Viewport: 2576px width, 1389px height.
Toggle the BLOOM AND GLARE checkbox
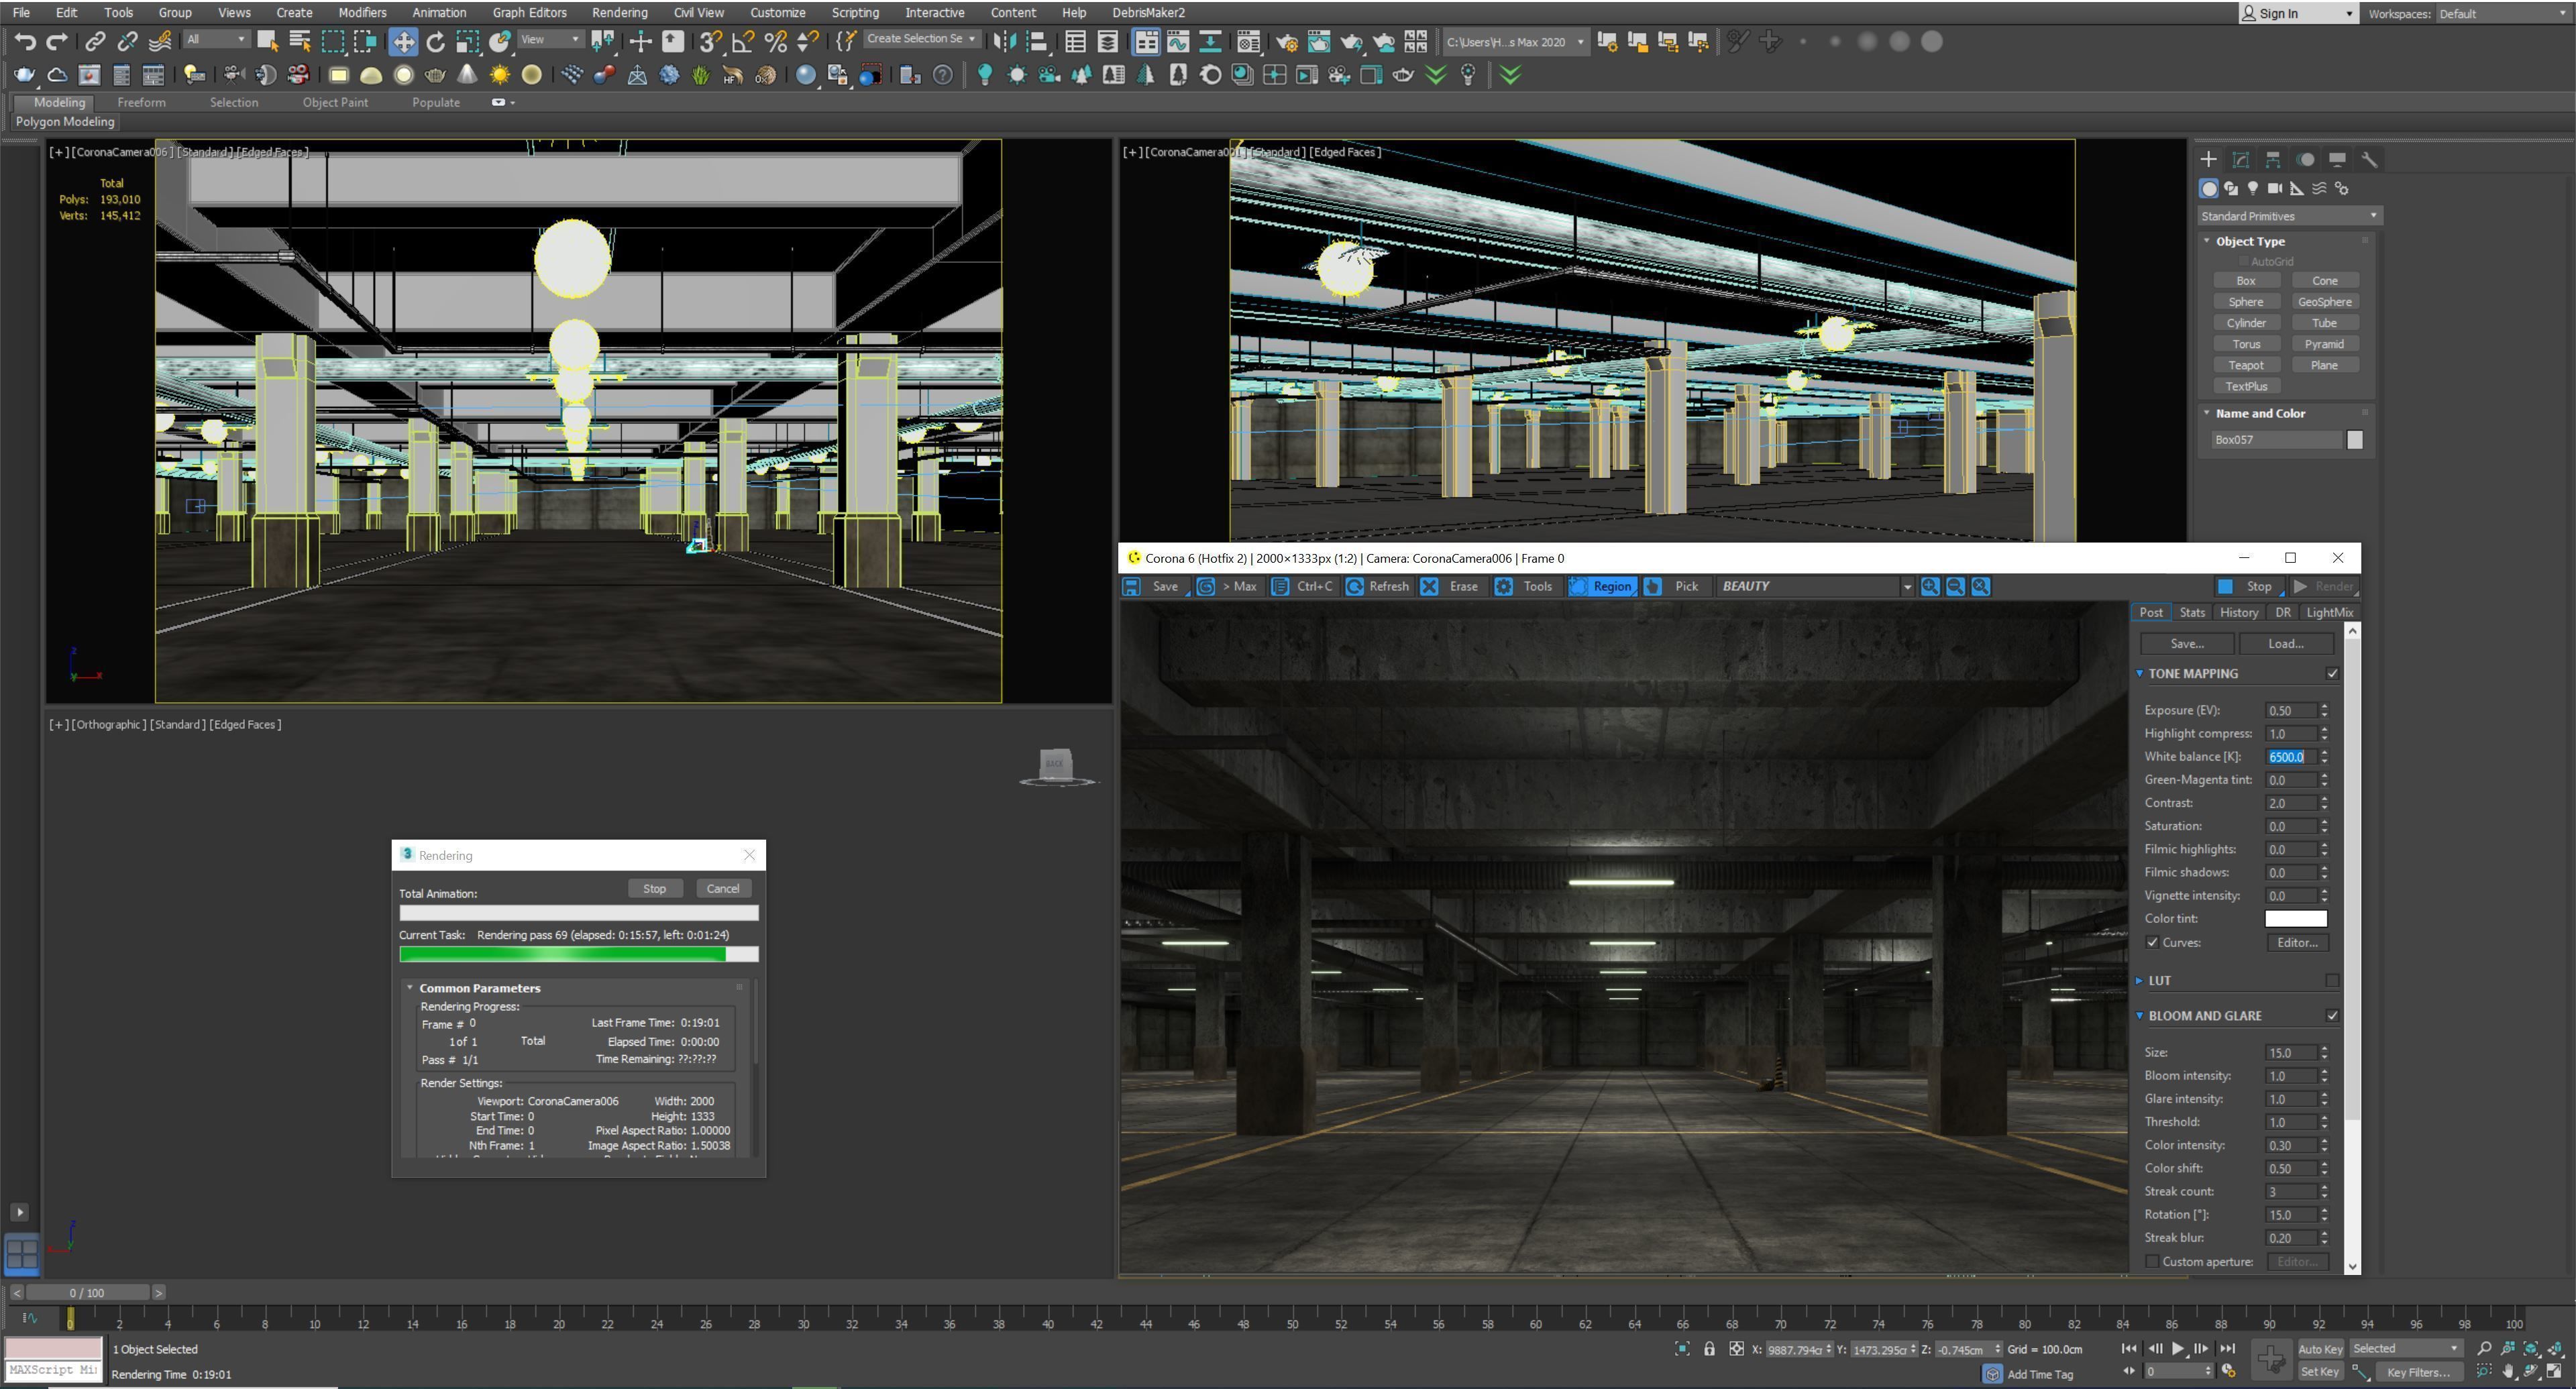(x=2333, y=1016)
